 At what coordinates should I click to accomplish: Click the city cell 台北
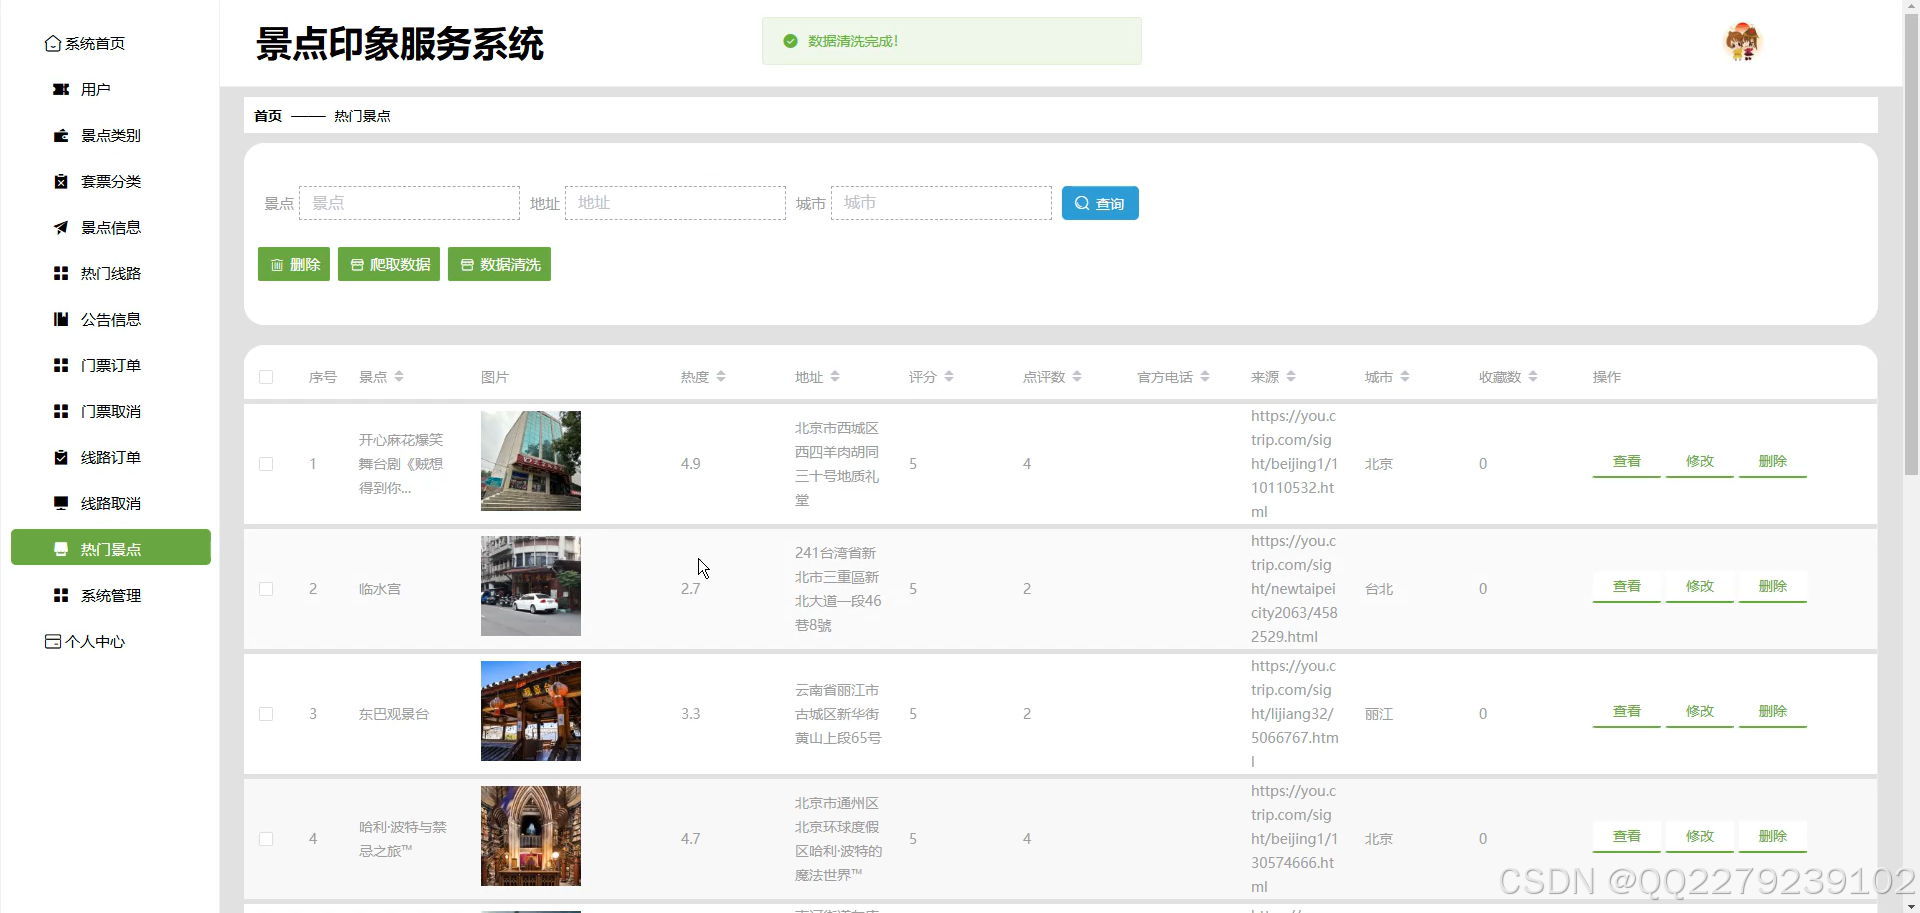pyautogui.click(x=1379, y=589)
